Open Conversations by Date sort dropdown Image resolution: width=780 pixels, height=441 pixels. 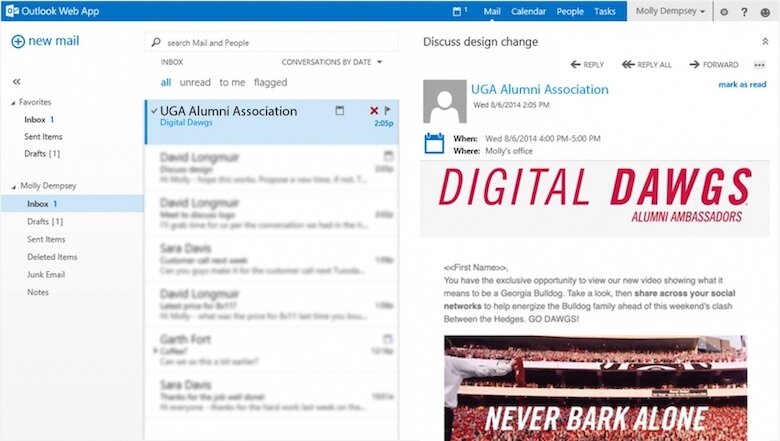coord(332,62)
